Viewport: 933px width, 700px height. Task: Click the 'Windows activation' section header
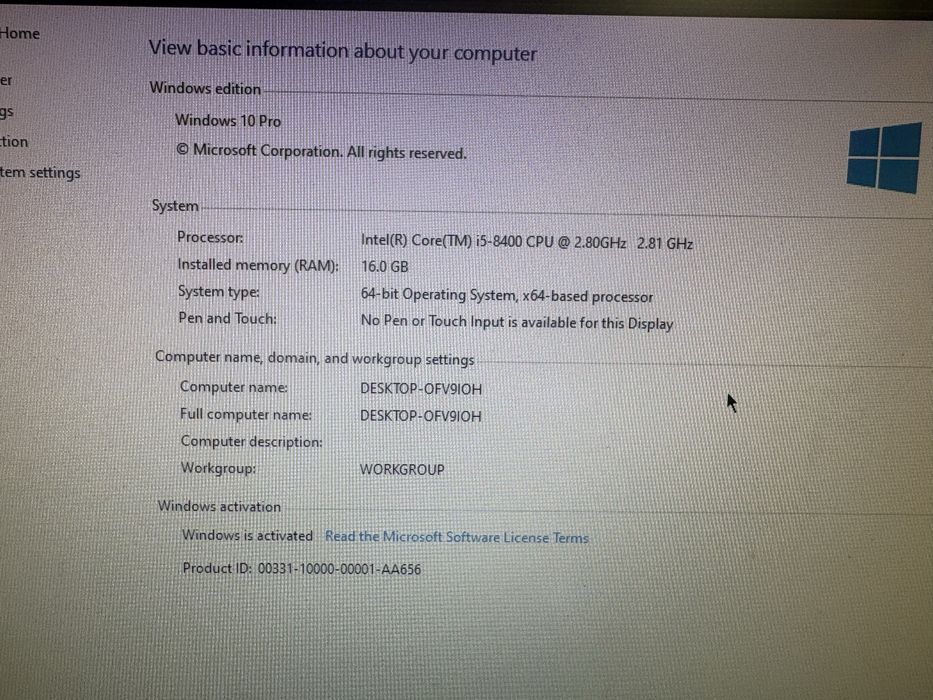(219, 507)
